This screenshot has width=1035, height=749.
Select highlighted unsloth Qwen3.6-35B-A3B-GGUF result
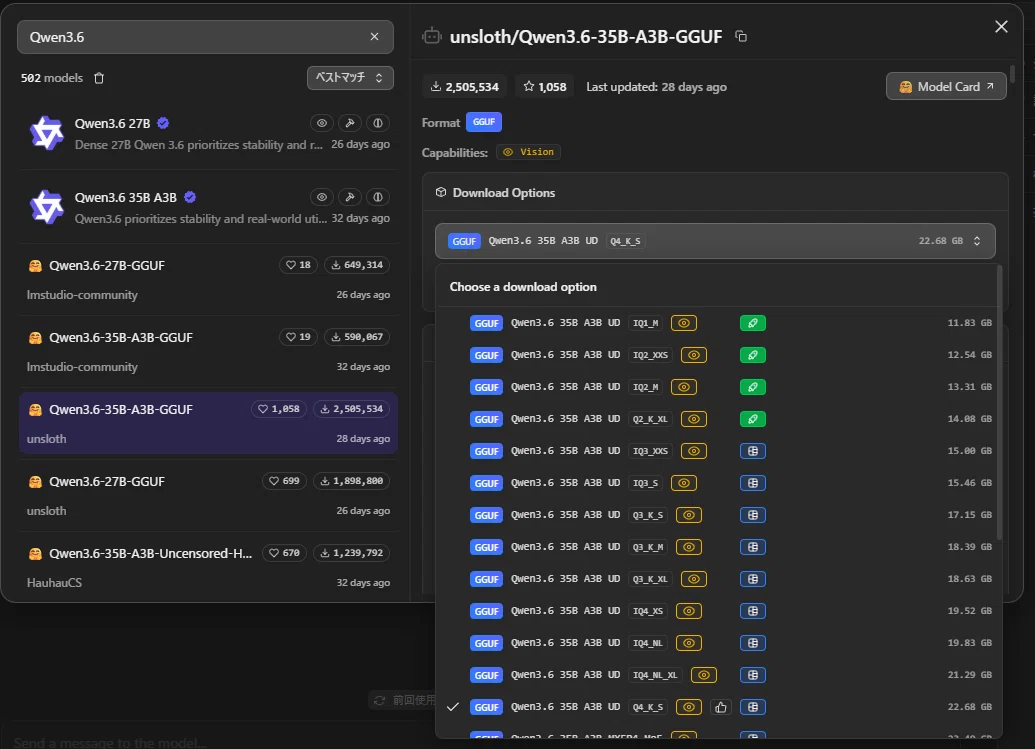pos(209,423)
